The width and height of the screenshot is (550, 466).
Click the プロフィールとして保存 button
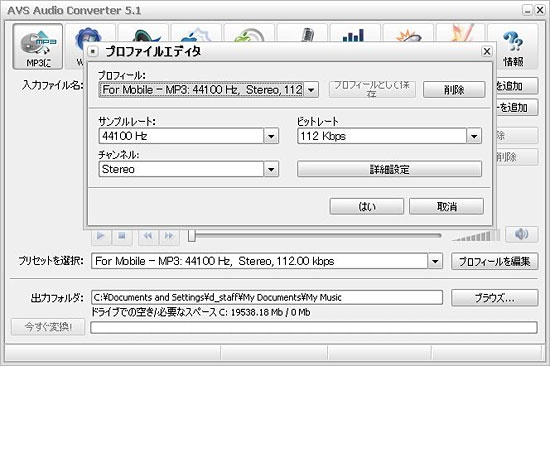pos(372,89)
